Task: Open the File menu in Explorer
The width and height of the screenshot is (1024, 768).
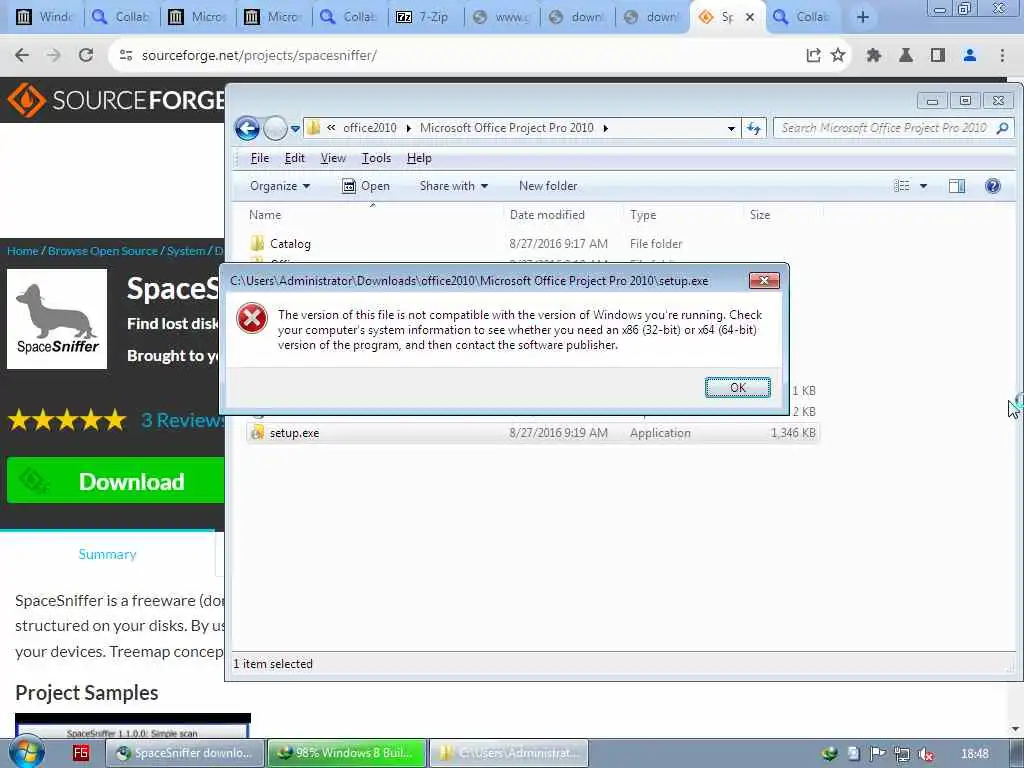Action: [259, 158]
